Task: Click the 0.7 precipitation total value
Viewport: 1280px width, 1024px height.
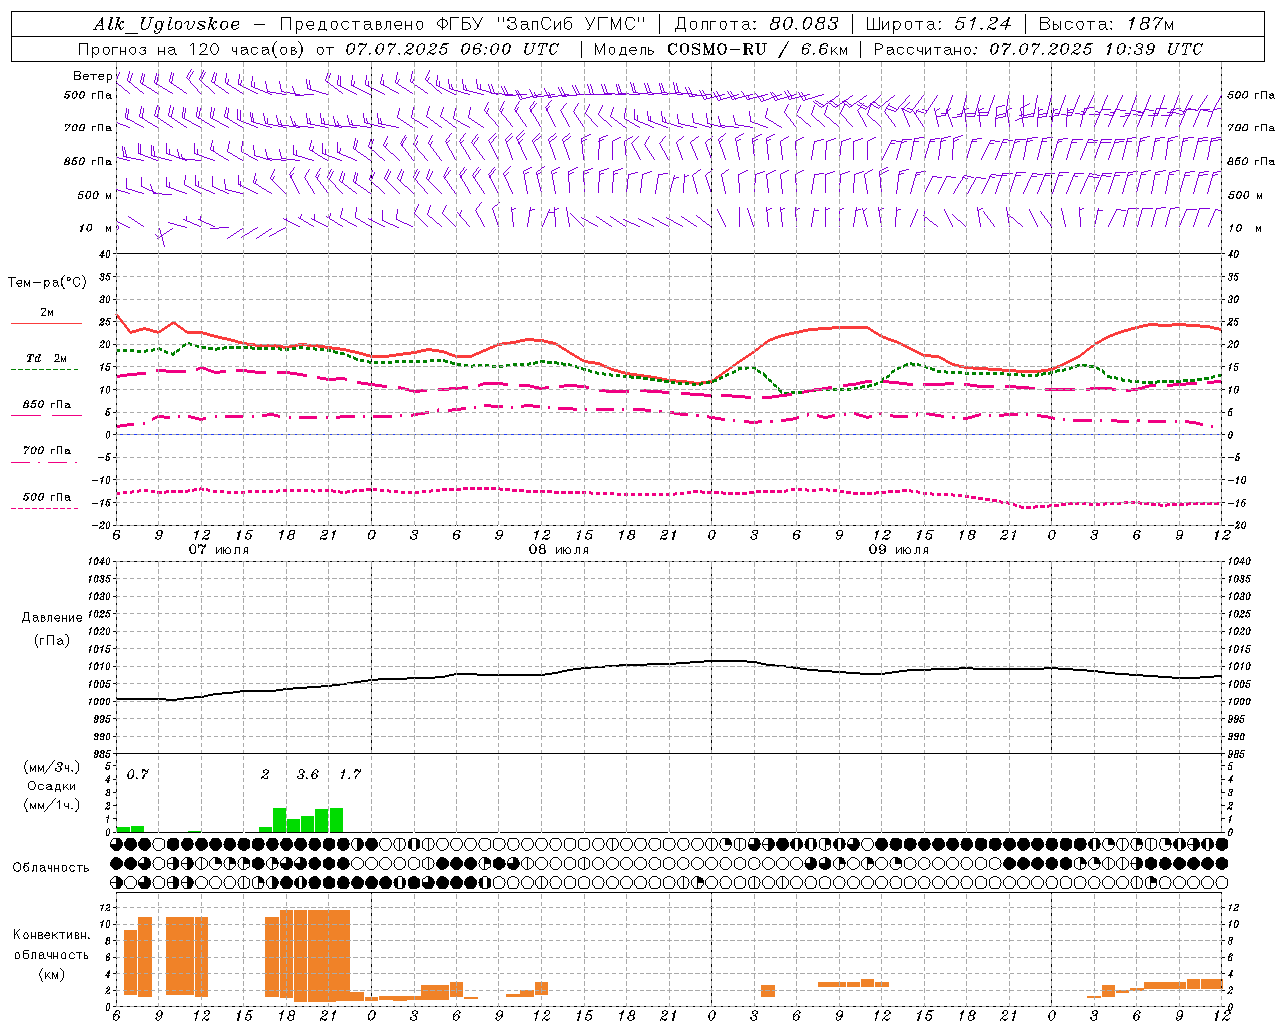Action: (x=138, y=775)
